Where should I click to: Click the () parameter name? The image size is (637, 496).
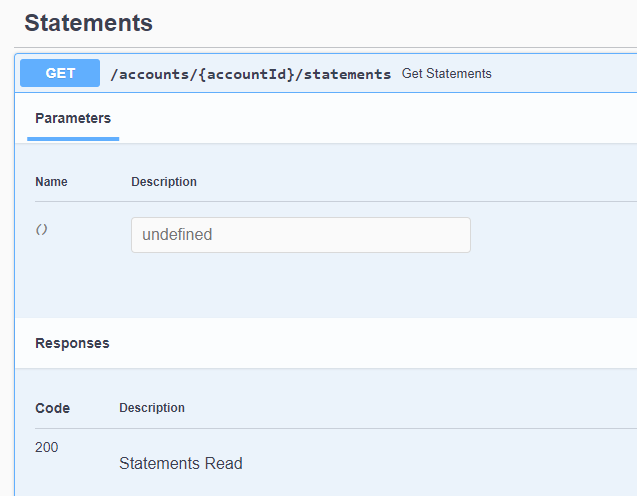pyautogui.click(x=41, y=230)
